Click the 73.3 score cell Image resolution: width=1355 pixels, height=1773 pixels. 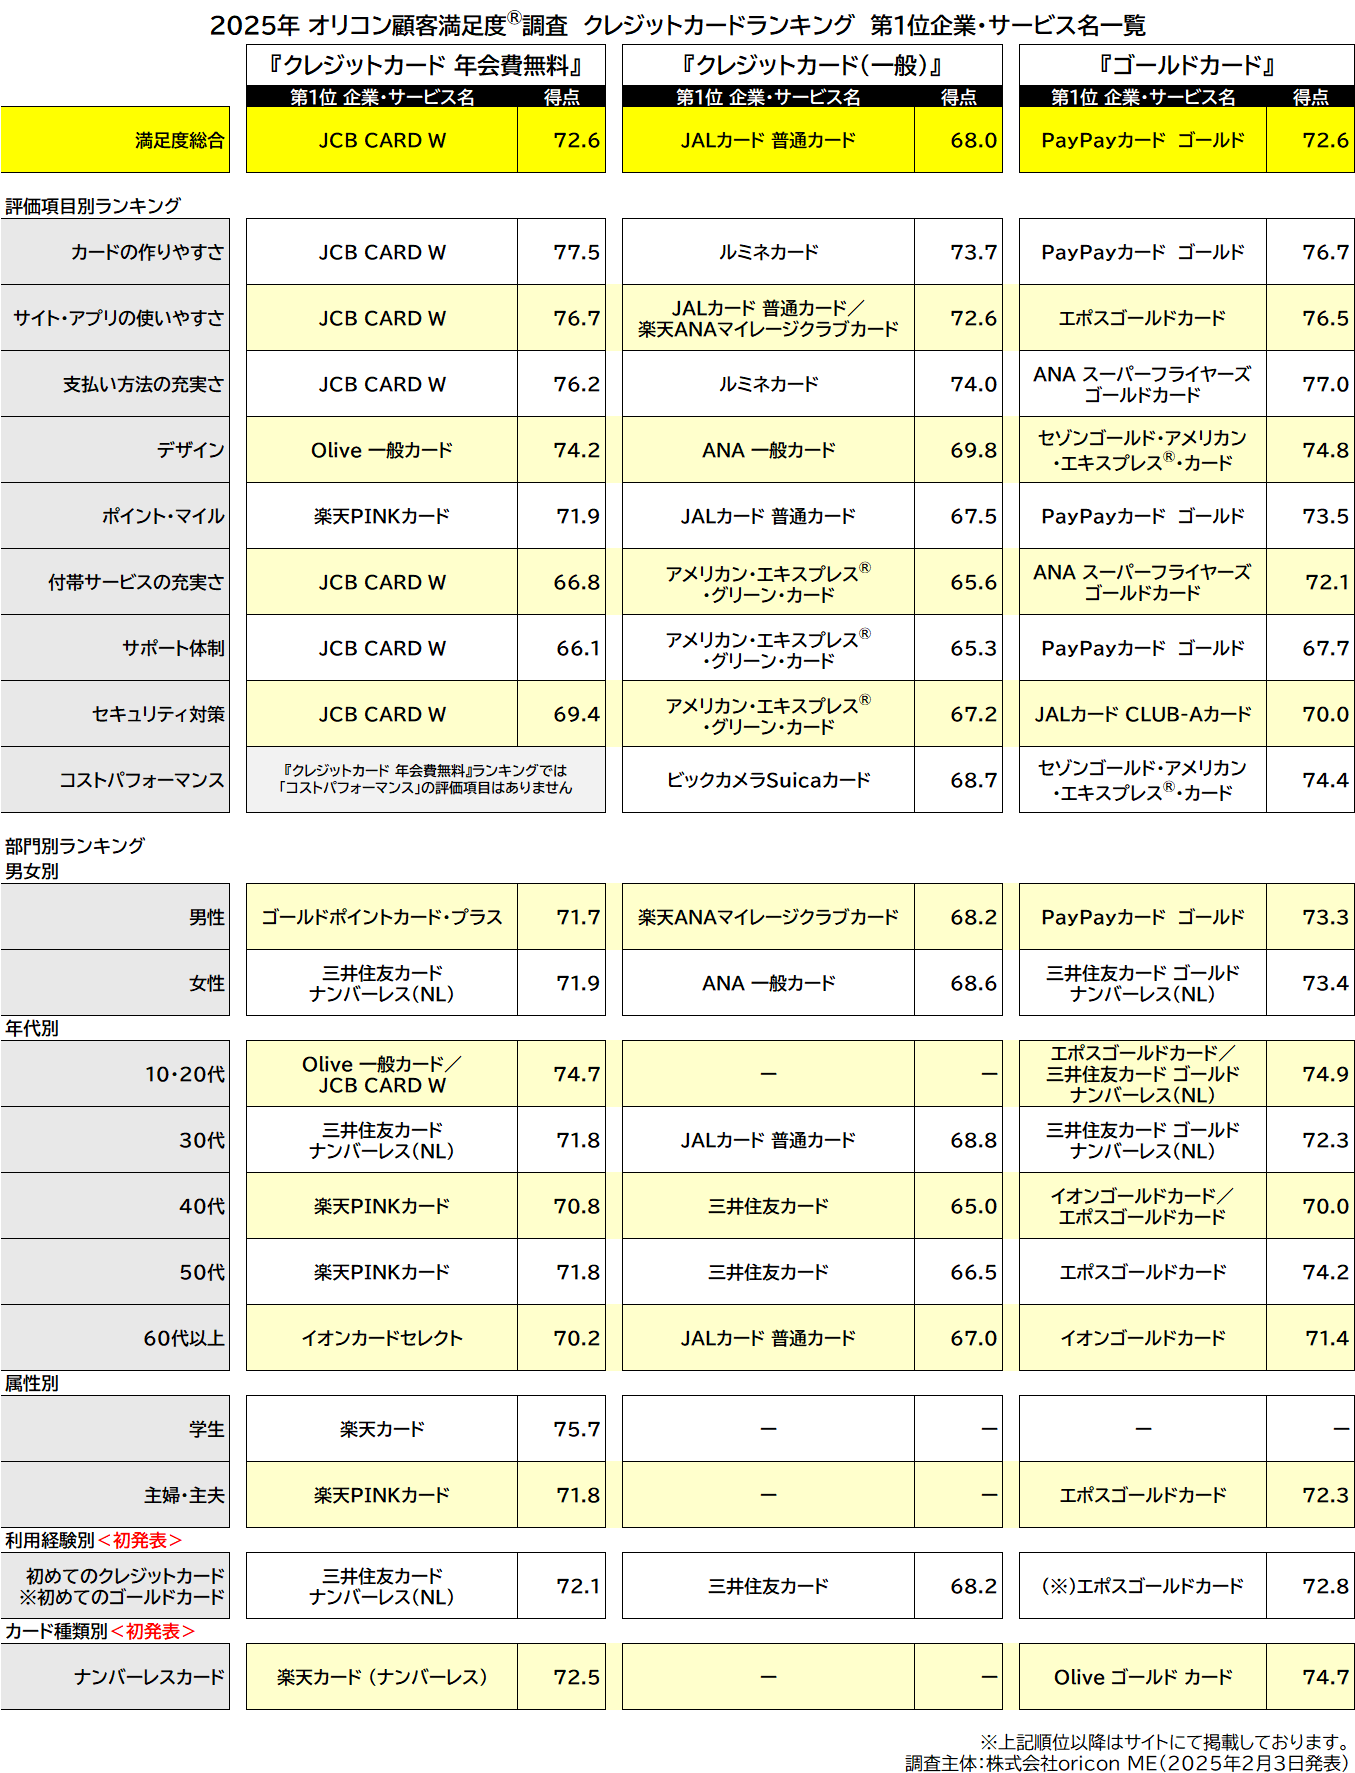(1310, 917)
